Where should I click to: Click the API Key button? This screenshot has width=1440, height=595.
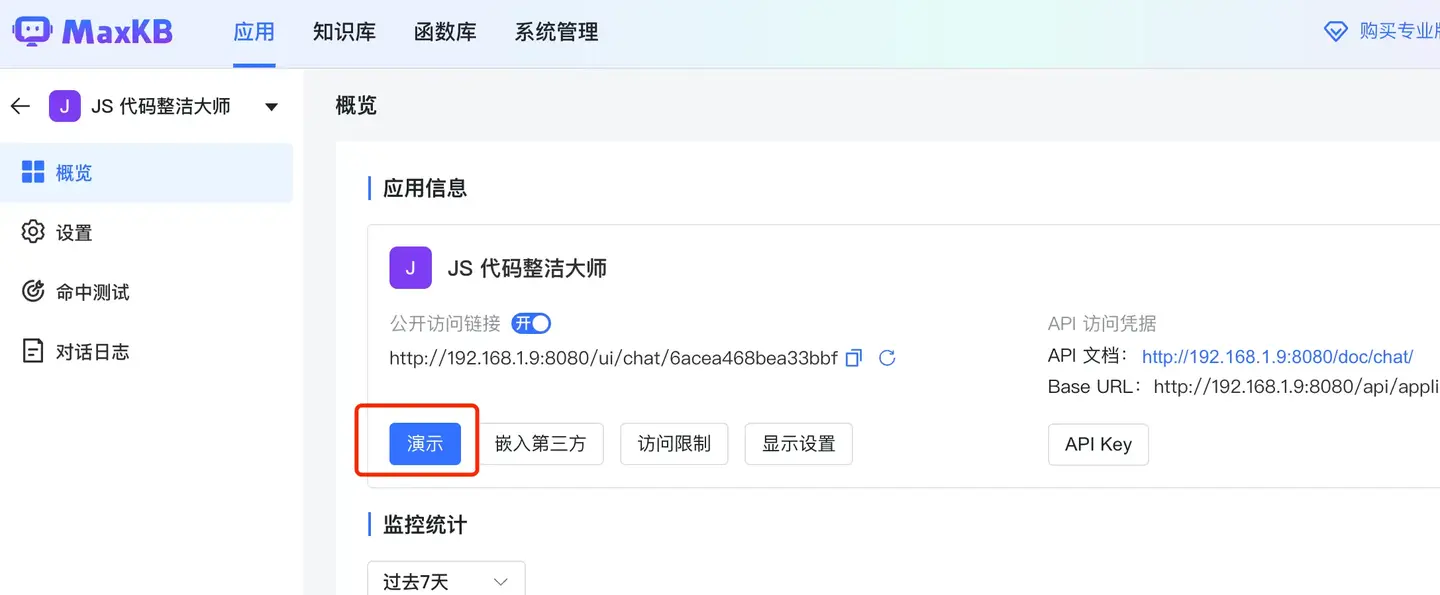(x=1098, y=443)
